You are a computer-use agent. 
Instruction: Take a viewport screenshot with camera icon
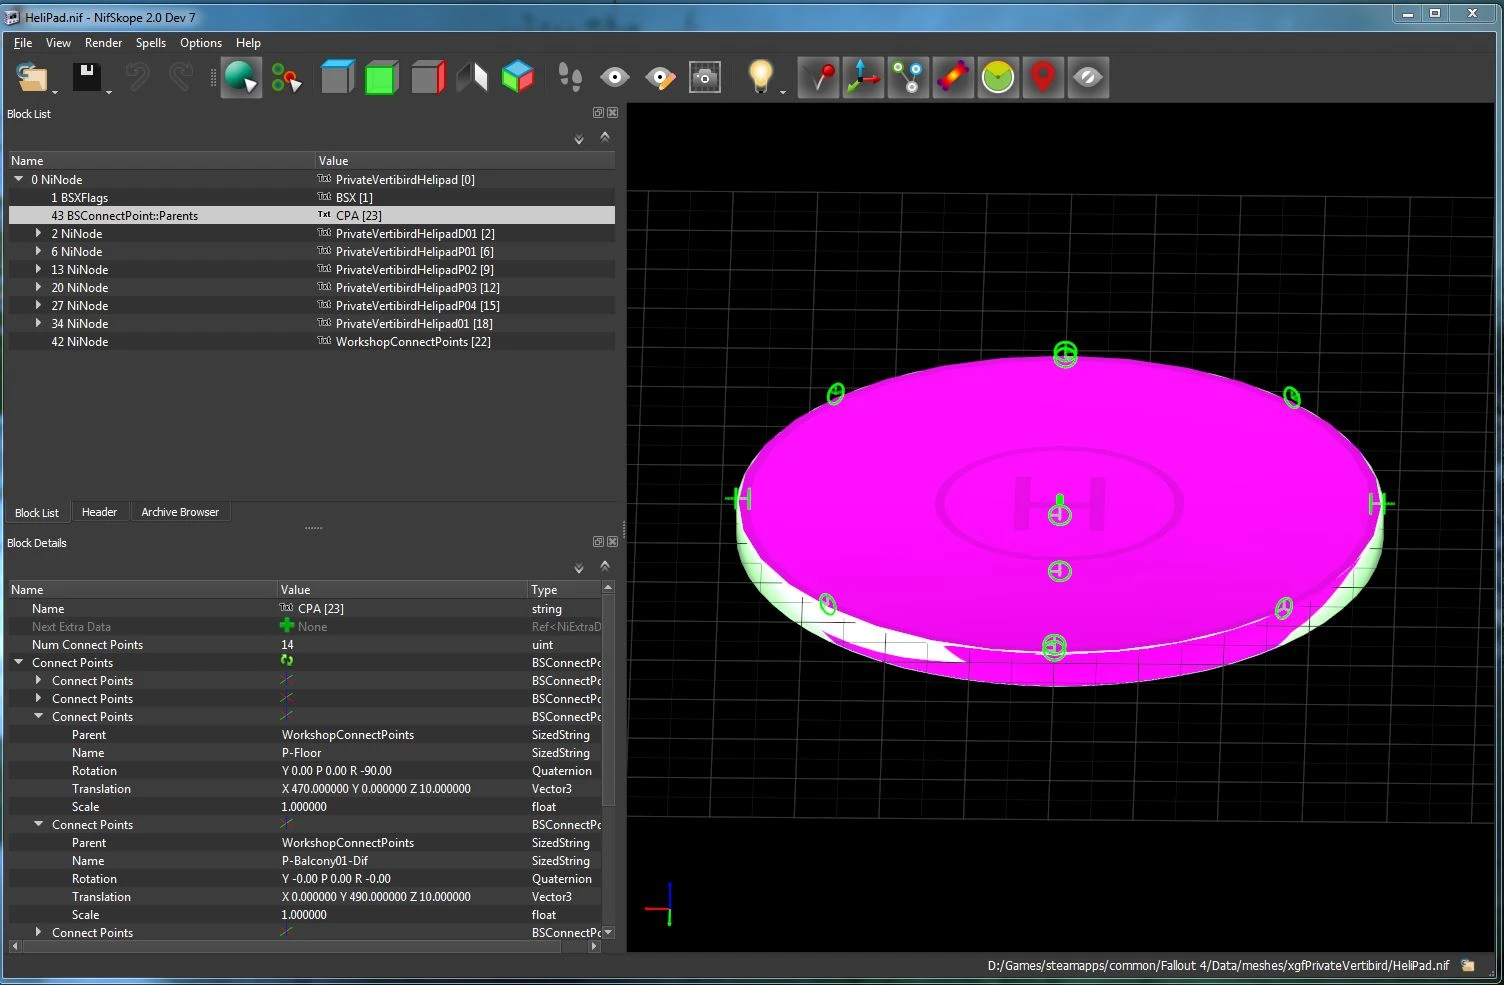click(705, 77)
